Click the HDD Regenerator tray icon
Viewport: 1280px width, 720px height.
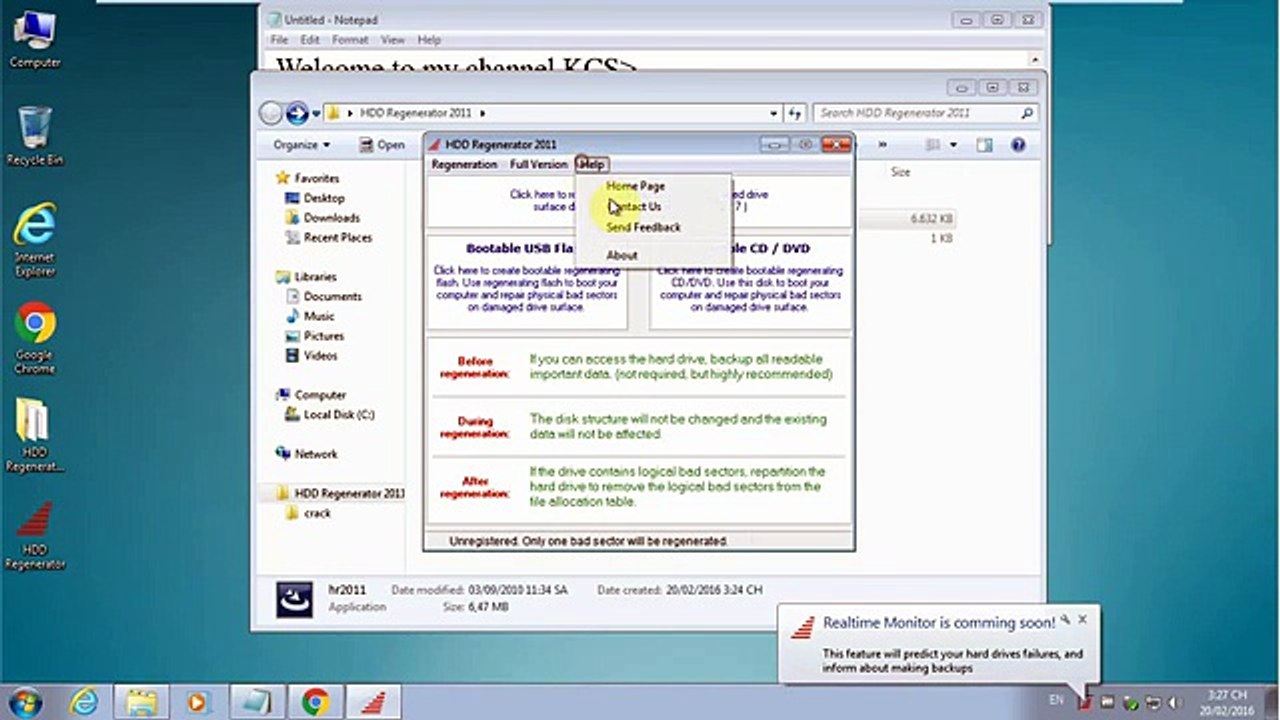(x=1085, y=703)
